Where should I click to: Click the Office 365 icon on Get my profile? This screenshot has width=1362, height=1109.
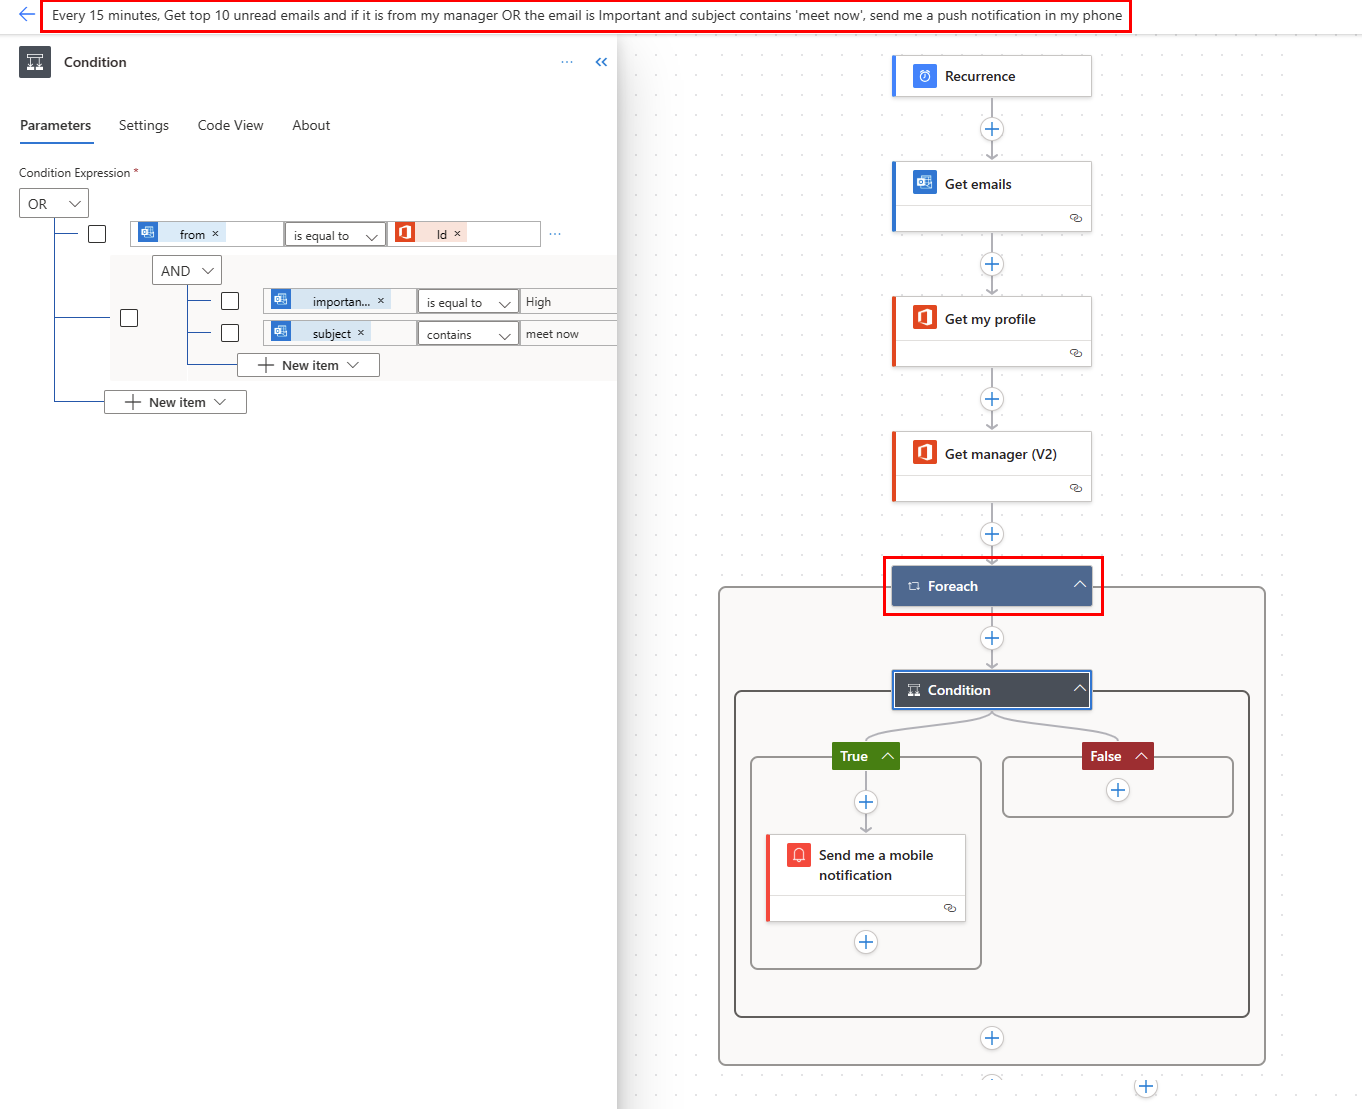[924, 317]
